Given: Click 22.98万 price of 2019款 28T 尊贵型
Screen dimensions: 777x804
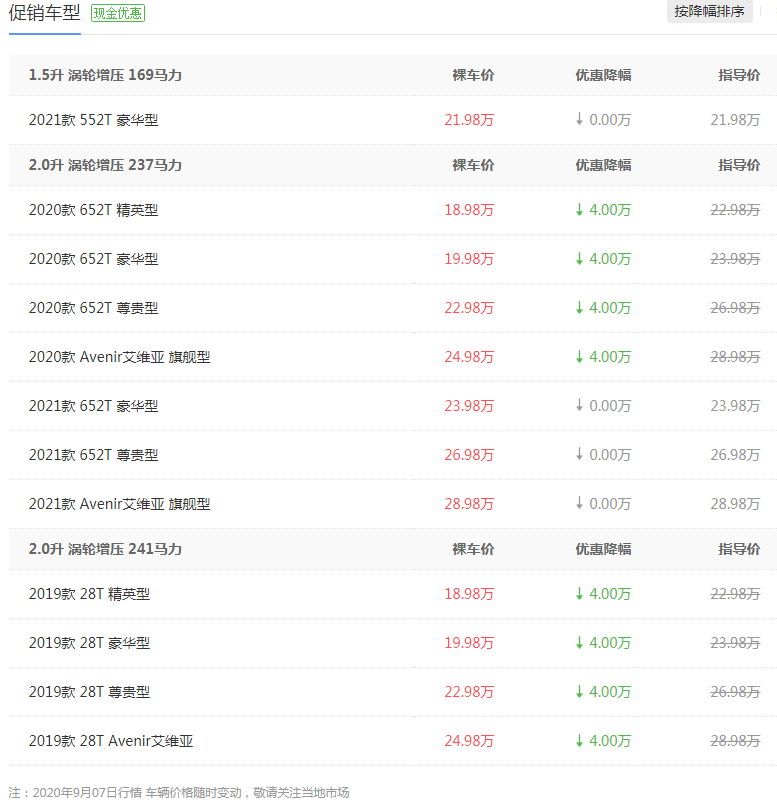Looking at the screenshot, I should click(x=469, y=692).
